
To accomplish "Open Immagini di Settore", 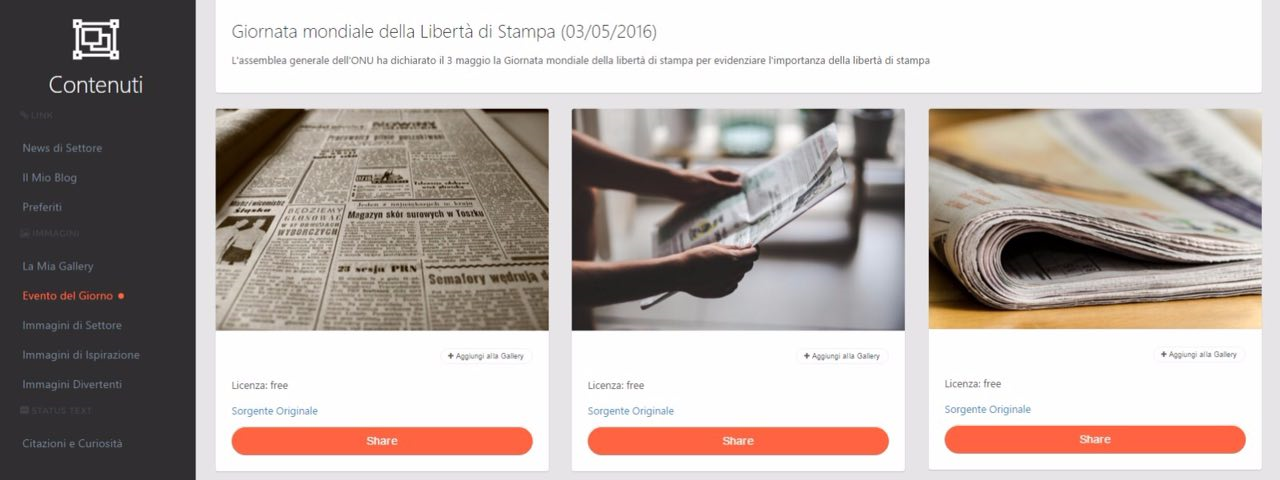I will [72, 325].
